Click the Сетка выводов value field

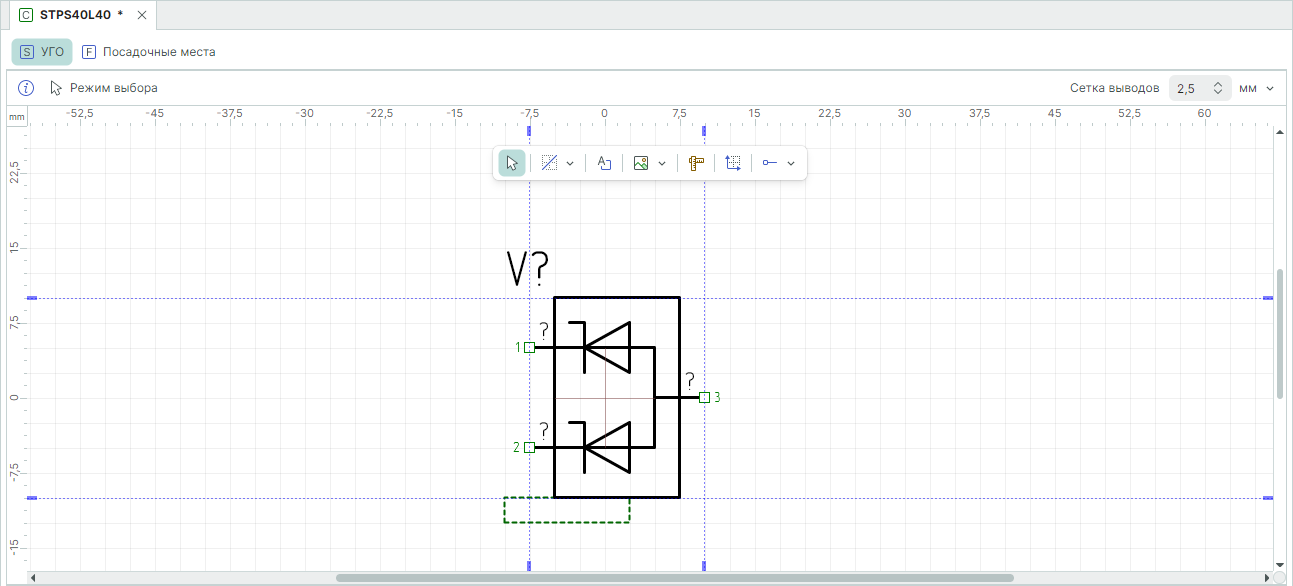pos(1188,88)
